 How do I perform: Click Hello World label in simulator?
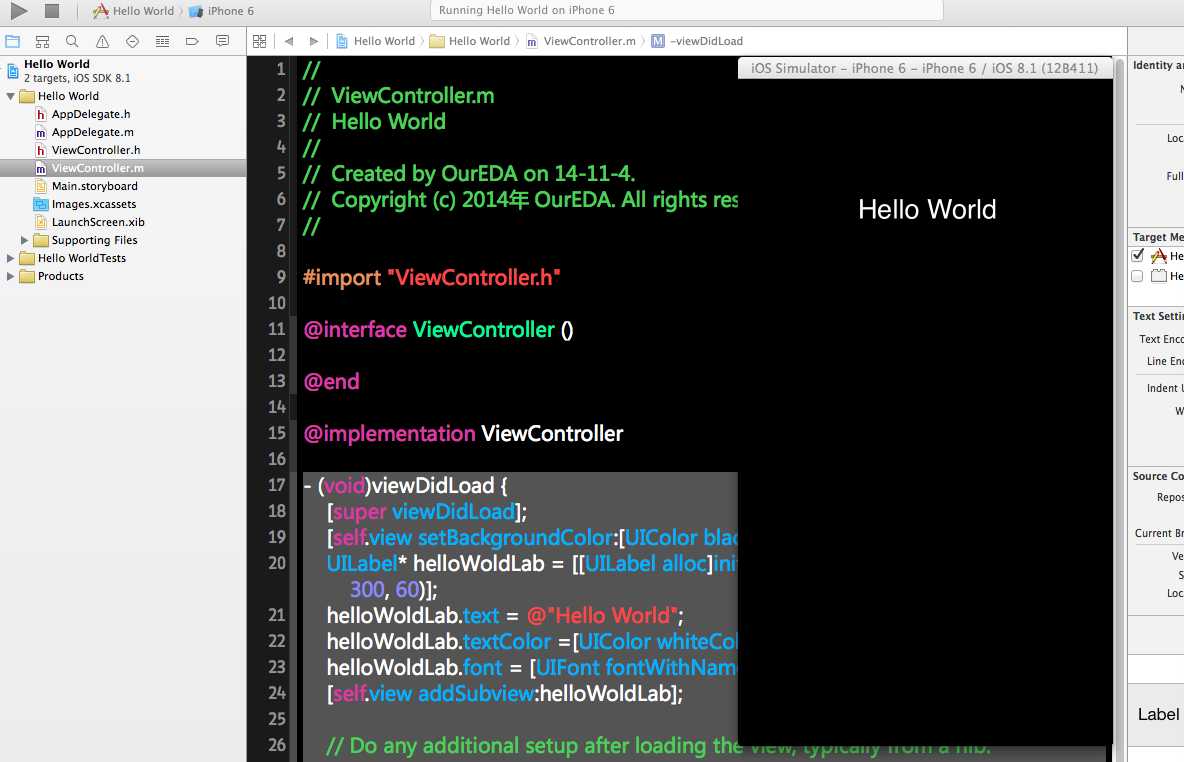927,209
